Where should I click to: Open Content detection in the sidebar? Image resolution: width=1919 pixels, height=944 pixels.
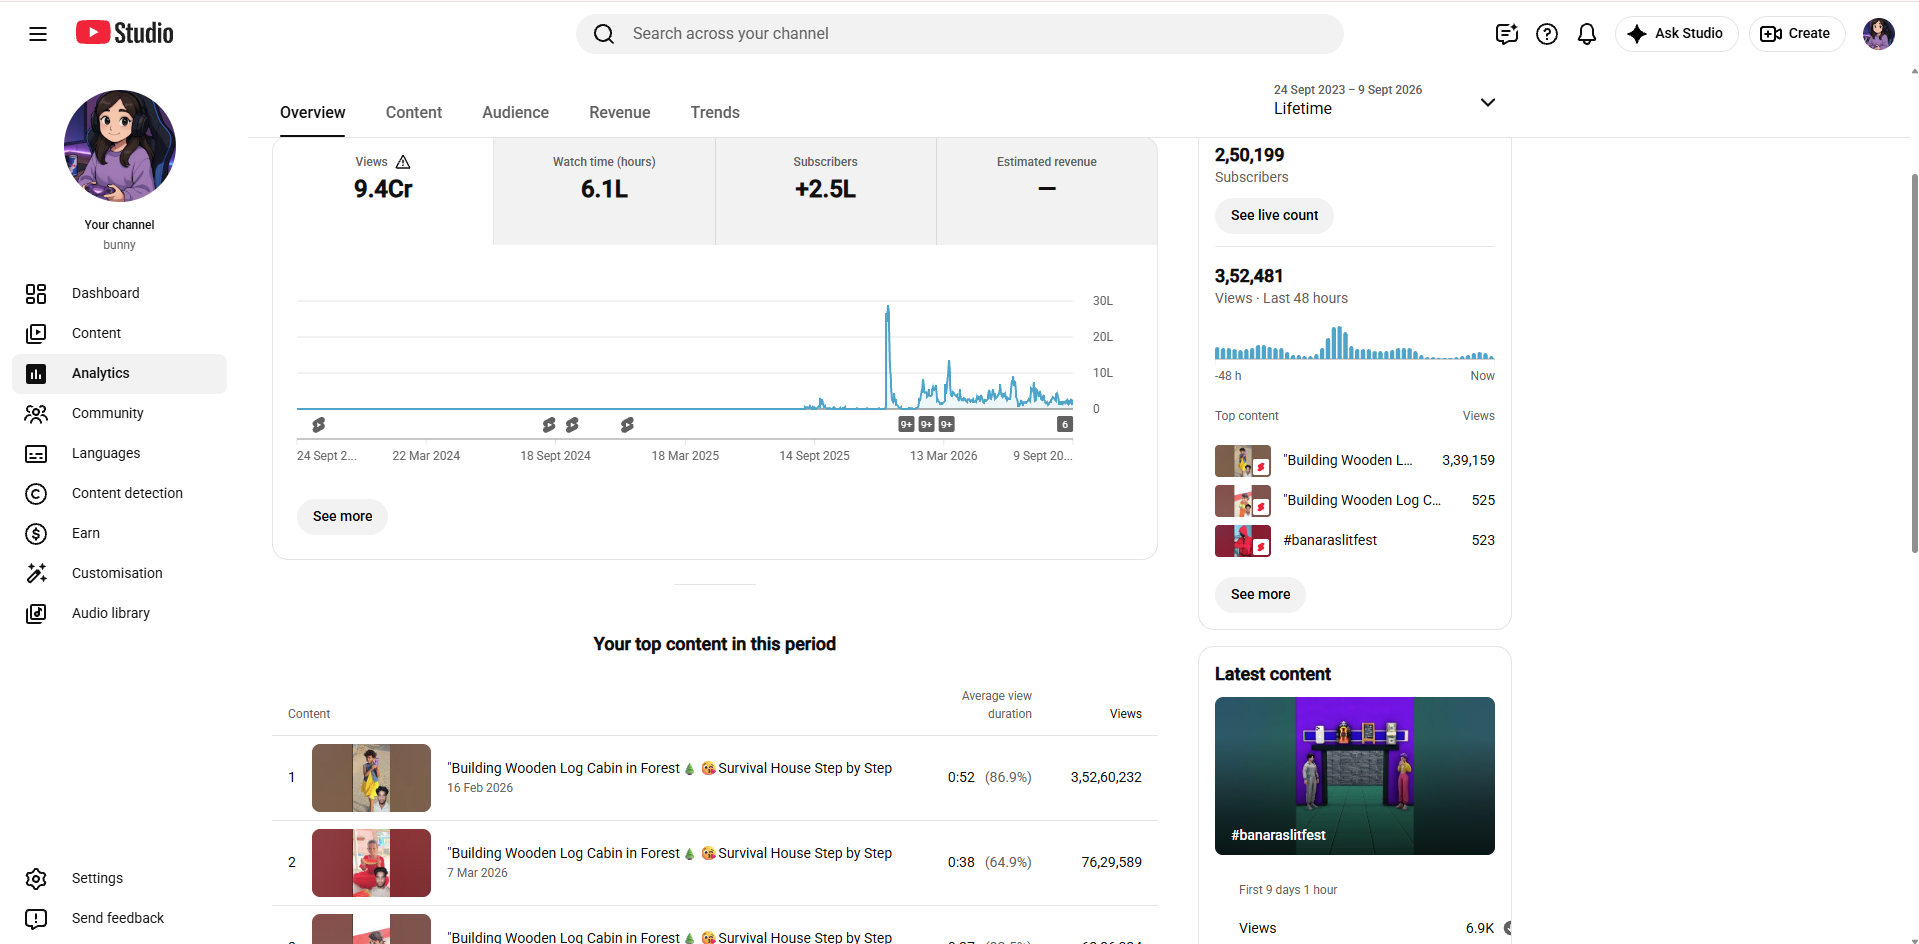(x=120, y=493)
